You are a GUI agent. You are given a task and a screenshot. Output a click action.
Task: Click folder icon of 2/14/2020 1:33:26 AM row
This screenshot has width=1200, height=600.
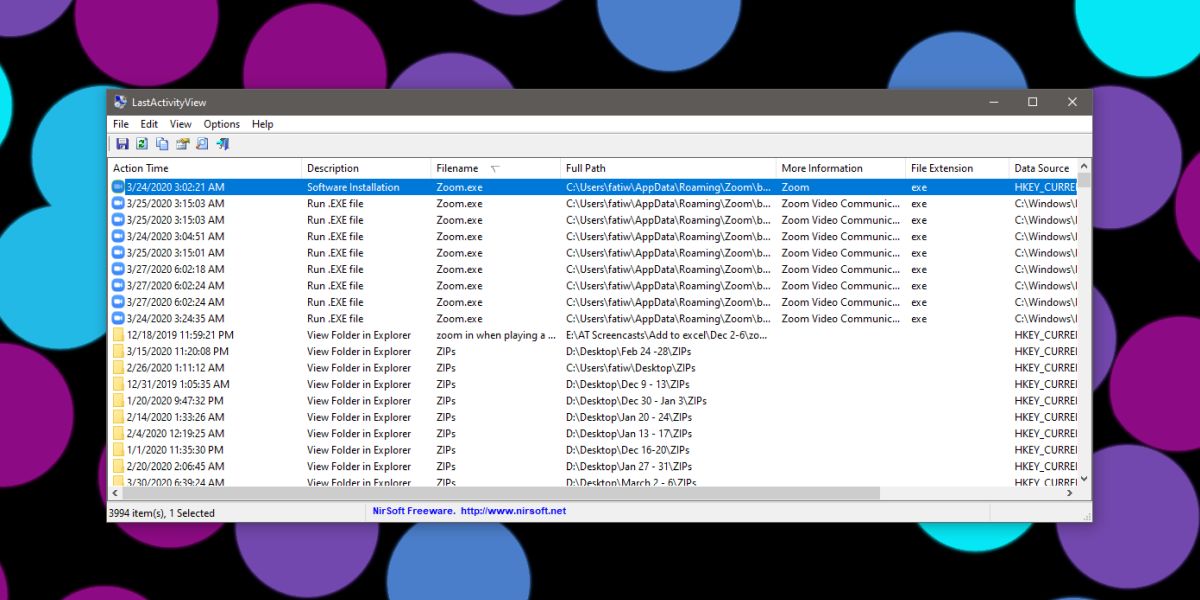(117, 417)
